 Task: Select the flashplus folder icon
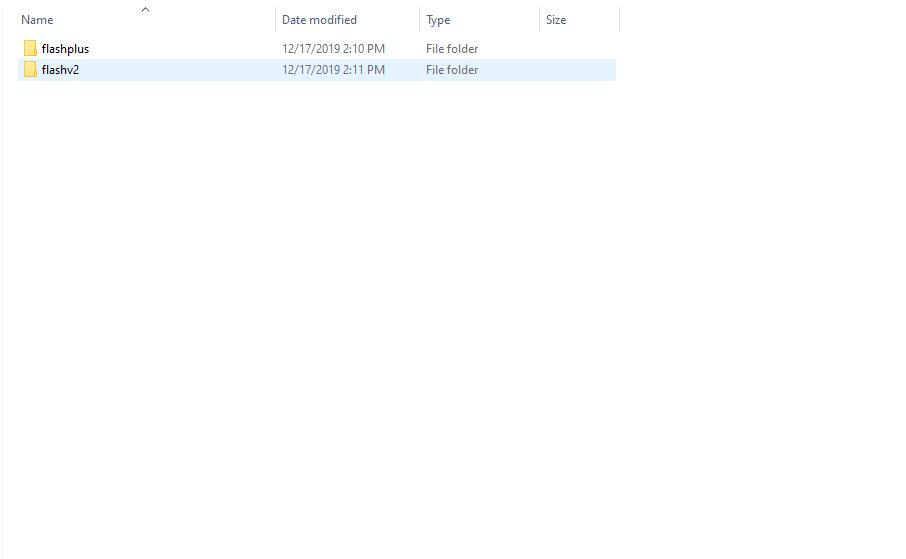pyautogui.click(x=31, y=49)
